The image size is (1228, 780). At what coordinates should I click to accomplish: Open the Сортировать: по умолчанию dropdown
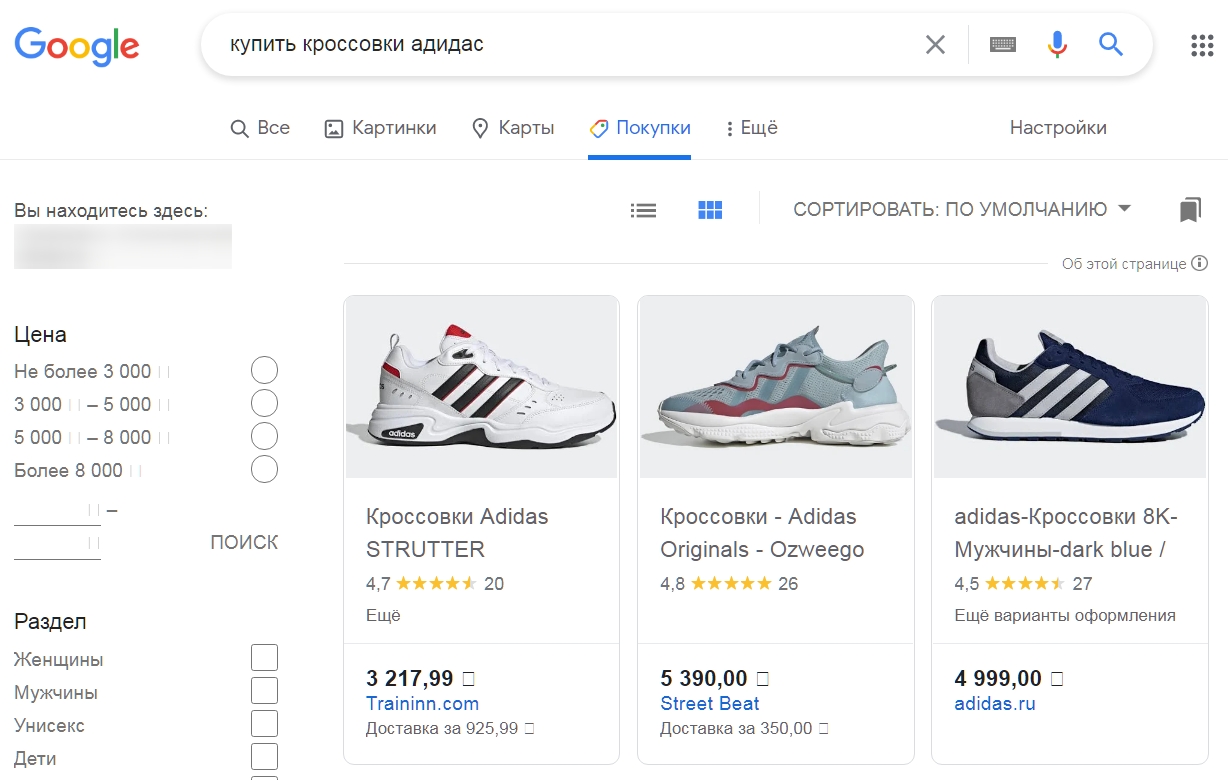962,210
